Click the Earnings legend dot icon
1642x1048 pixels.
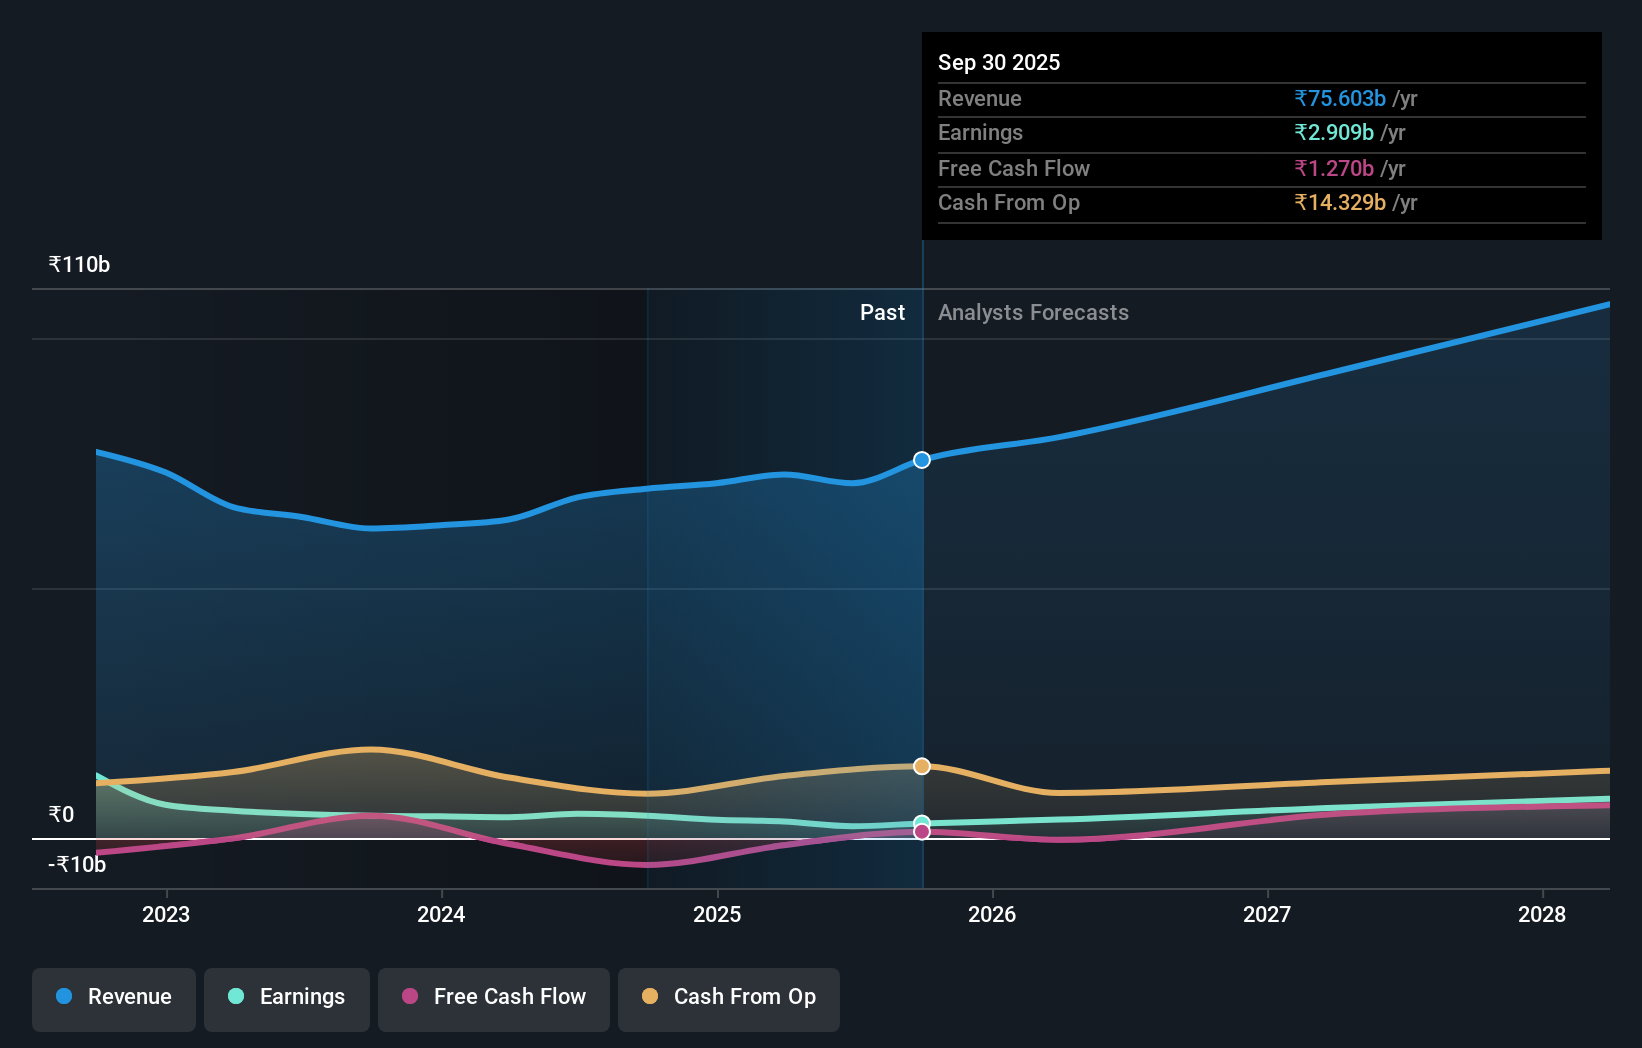click(x=236, y=996)
